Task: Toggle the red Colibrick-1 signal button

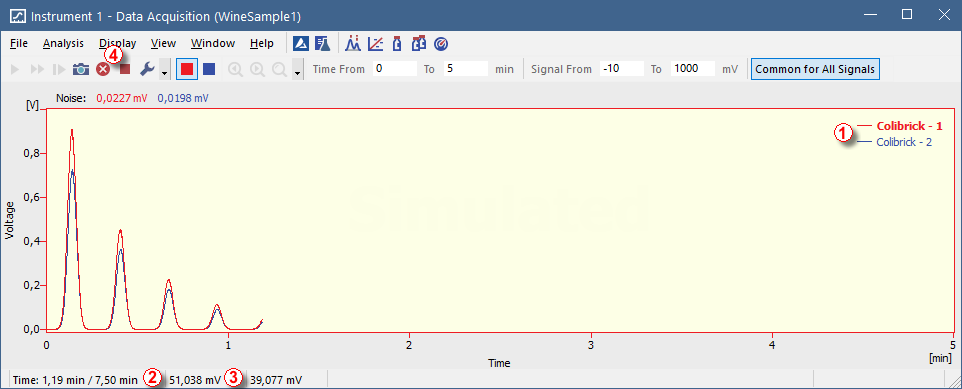Action: tap(187, 69)
